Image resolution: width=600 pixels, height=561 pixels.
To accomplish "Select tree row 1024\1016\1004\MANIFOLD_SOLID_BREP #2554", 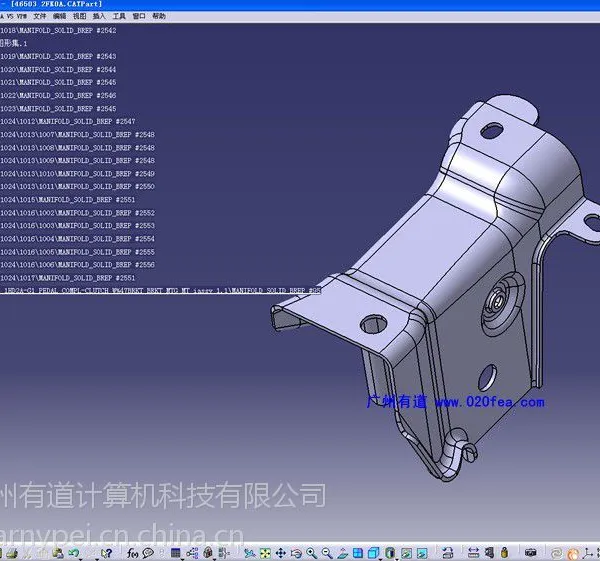I will 78,239.
